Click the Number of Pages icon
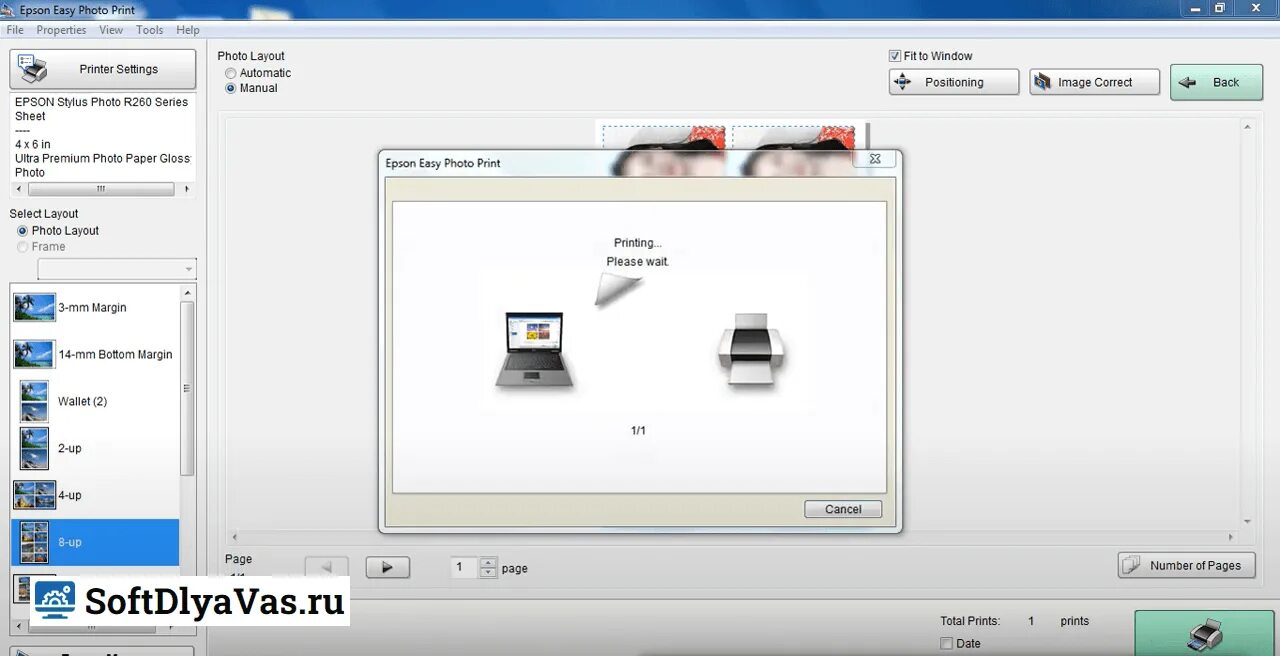Image resolution: width=1280 pixels, height=656 pixels. tap(1131, 565)
